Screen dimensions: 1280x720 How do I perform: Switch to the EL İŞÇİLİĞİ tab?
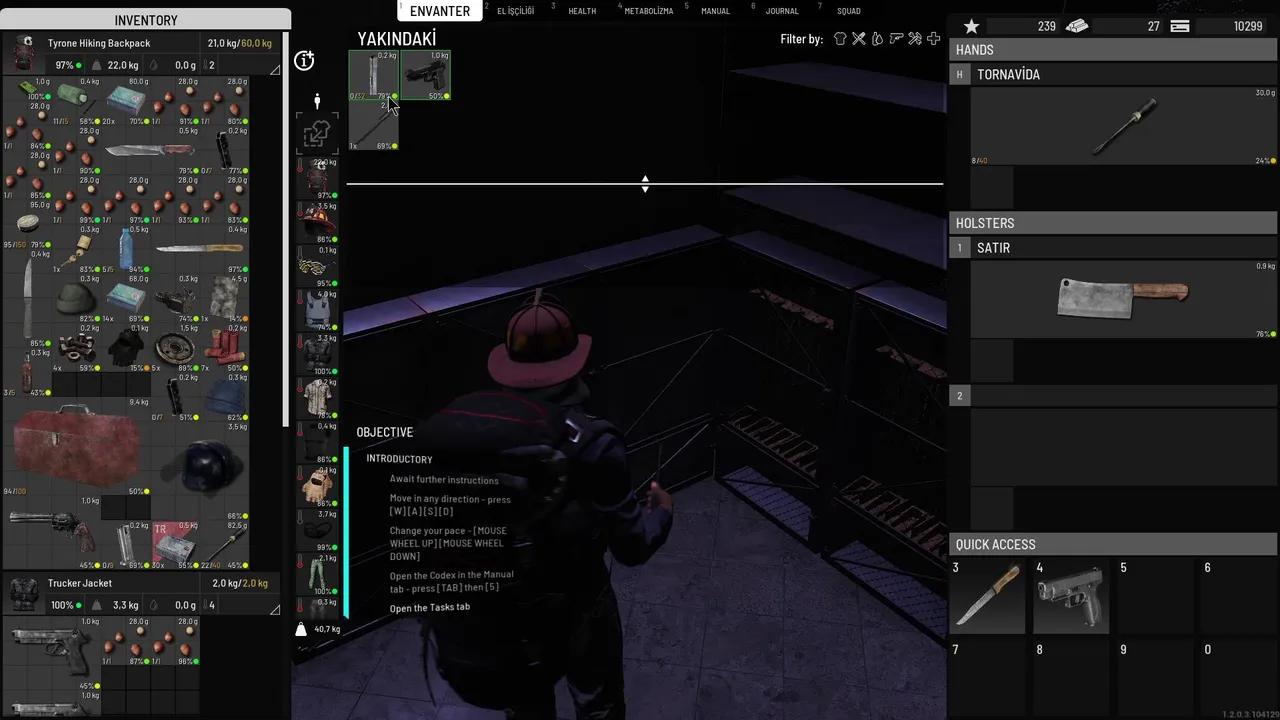pos(516,11)
